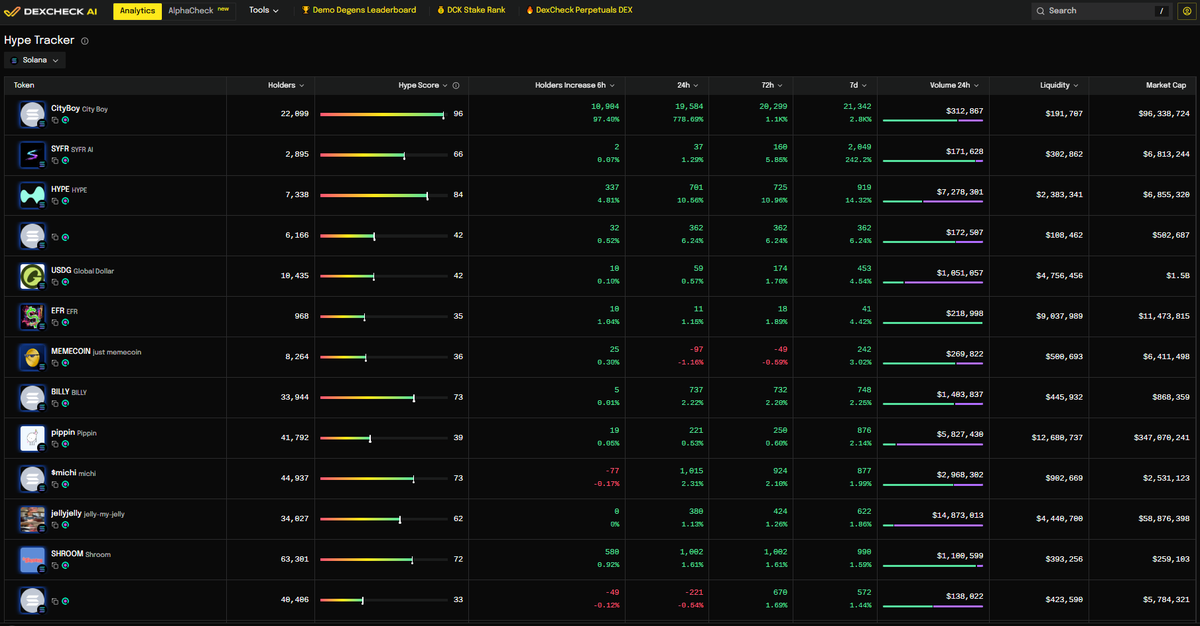Screen dimensions: 1200x626
Task: Click the CityBoy hype score bar
Action: [384, 115]
